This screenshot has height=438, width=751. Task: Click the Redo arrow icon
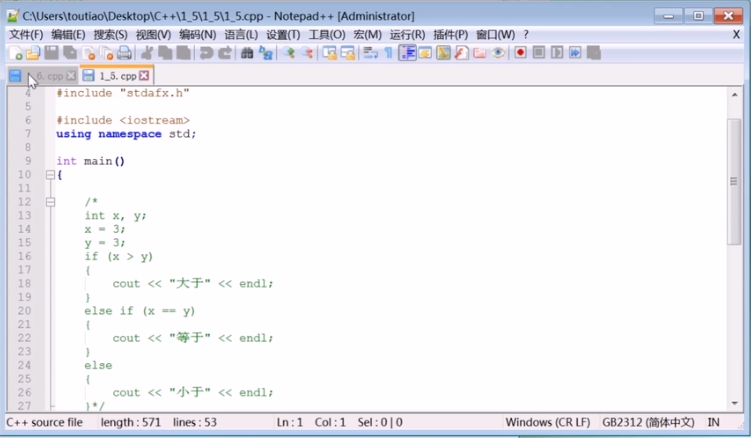224,53
